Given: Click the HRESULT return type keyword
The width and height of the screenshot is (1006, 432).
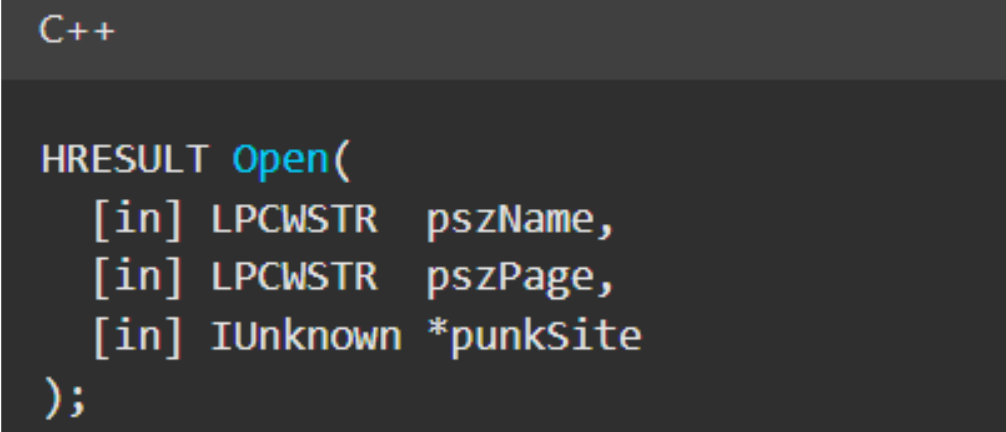Looking at the screenshot, I should [x=125, y=159].
